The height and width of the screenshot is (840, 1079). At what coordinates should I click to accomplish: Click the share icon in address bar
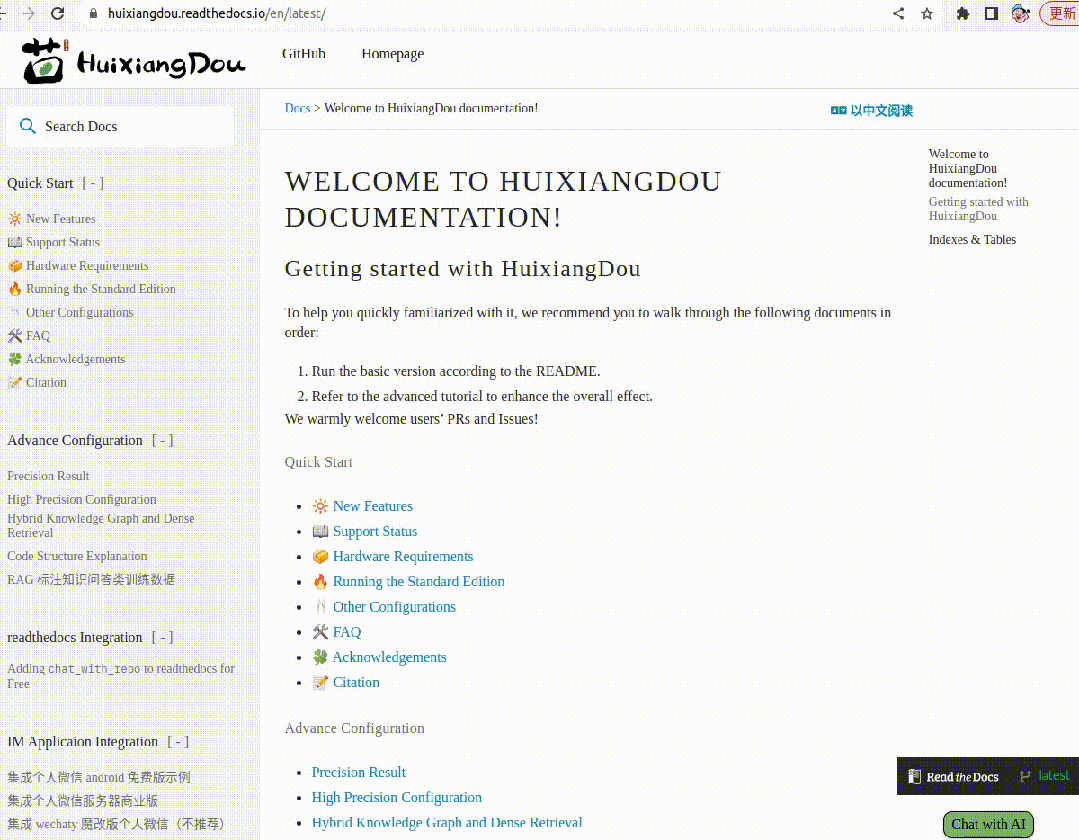[x=898, y=14]
